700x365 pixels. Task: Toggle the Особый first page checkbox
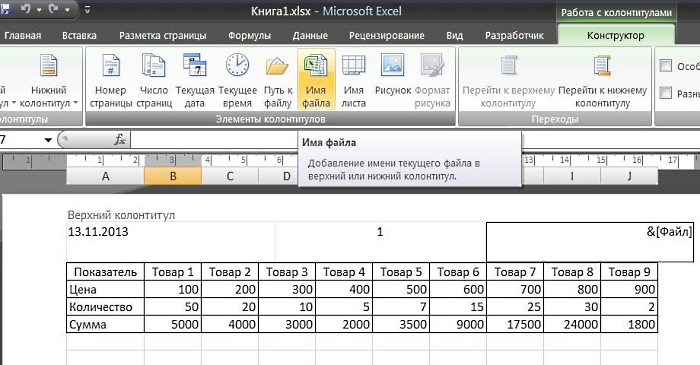666,66
